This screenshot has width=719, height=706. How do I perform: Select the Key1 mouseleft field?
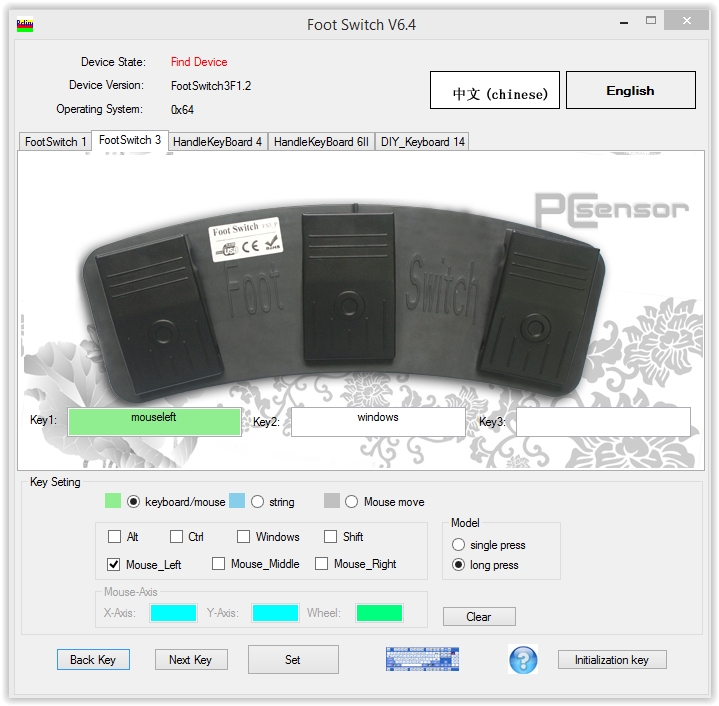pyautogui.click(x=155, y=422)
